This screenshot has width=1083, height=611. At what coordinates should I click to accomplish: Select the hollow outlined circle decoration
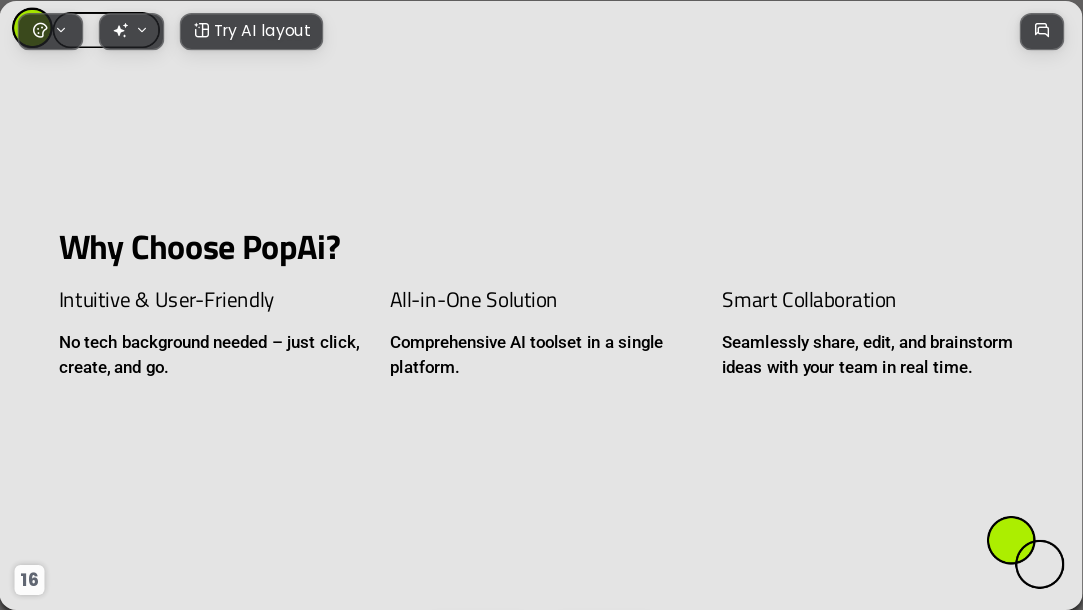[1039, 564]
